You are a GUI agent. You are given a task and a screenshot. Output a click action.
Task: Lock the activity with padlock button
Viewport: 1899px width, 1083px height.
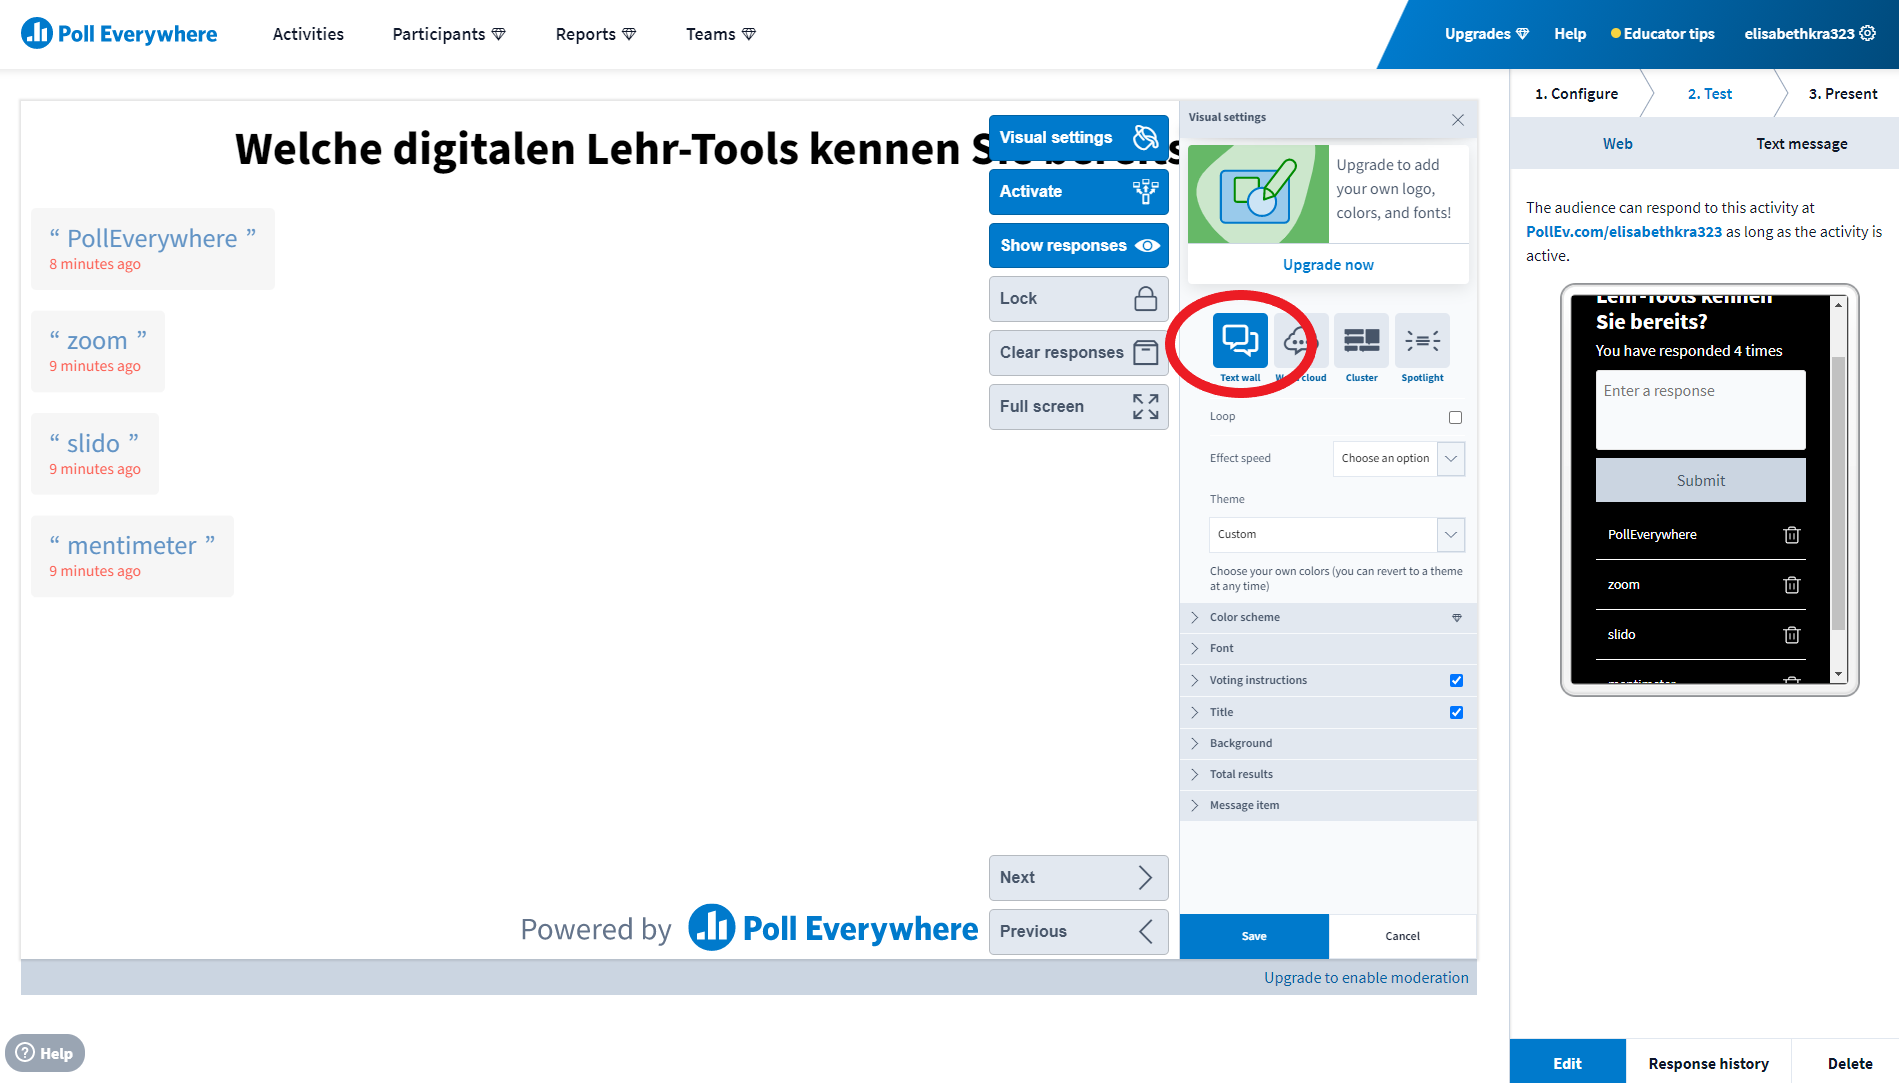coord(1078,299)
